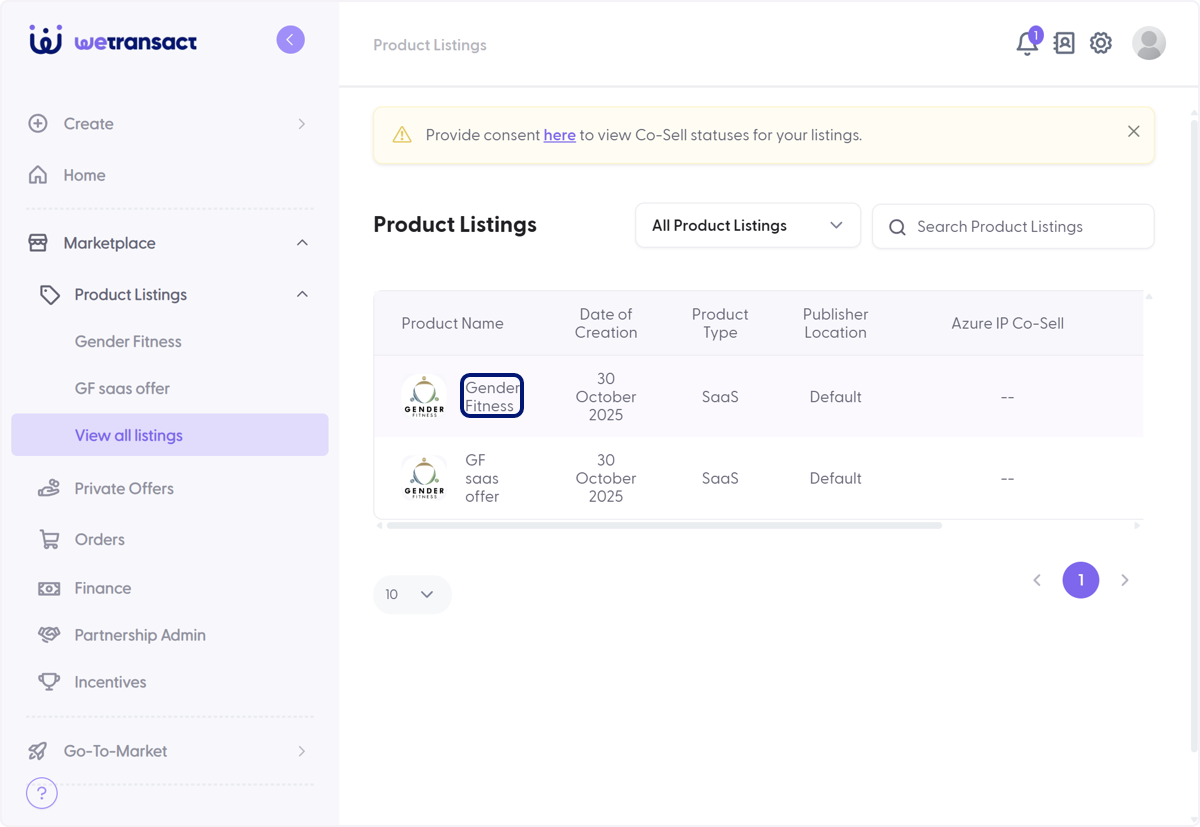1200x827 pixels.
Task: Open the help question mark button
Action: pyautogui.click(x=41, y=793)
